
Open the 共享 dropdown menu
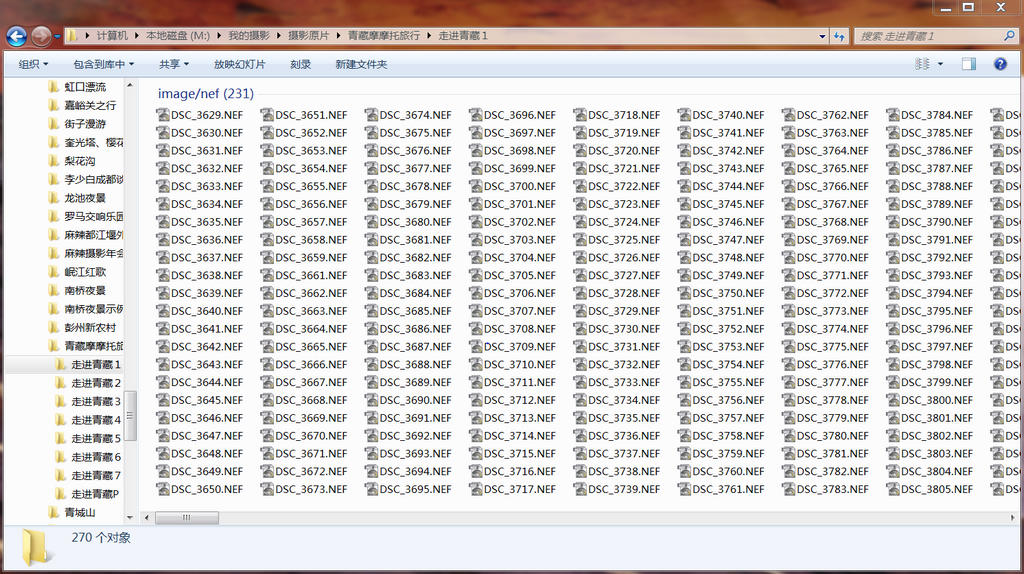click(x=174, y=64)
